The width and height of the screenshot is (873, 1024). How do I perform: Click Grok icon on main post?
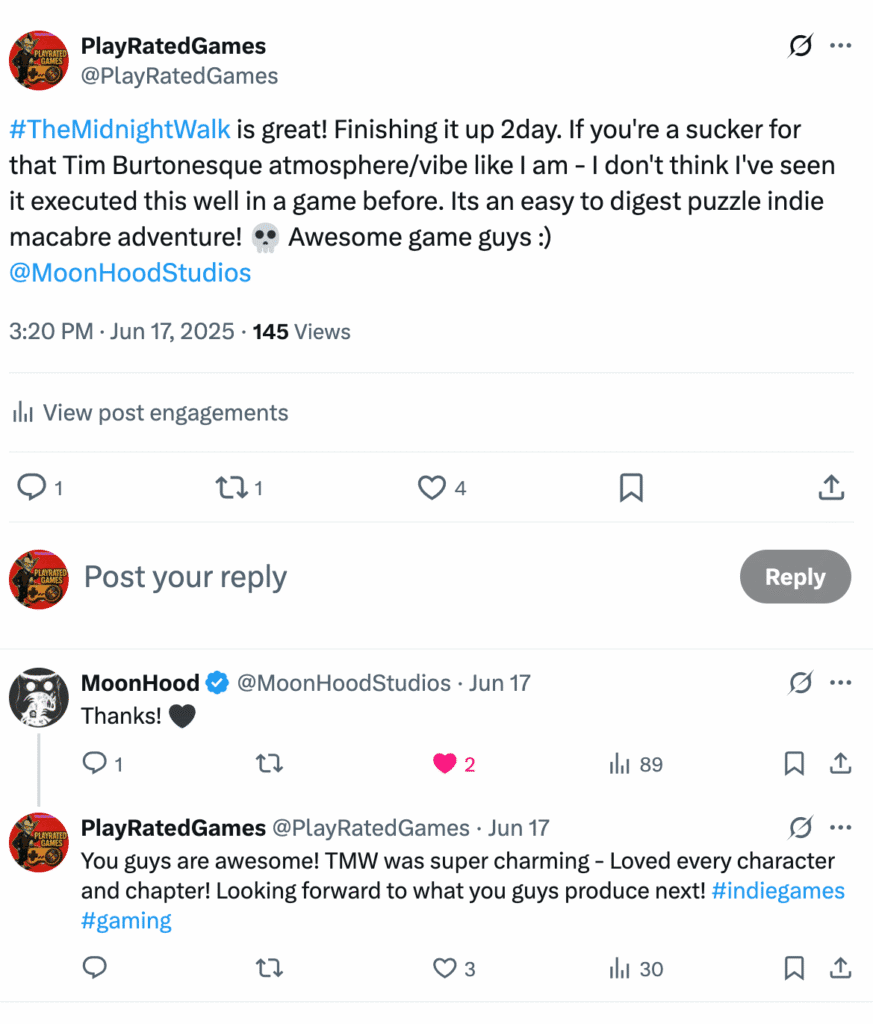click(x=799, y=46)
